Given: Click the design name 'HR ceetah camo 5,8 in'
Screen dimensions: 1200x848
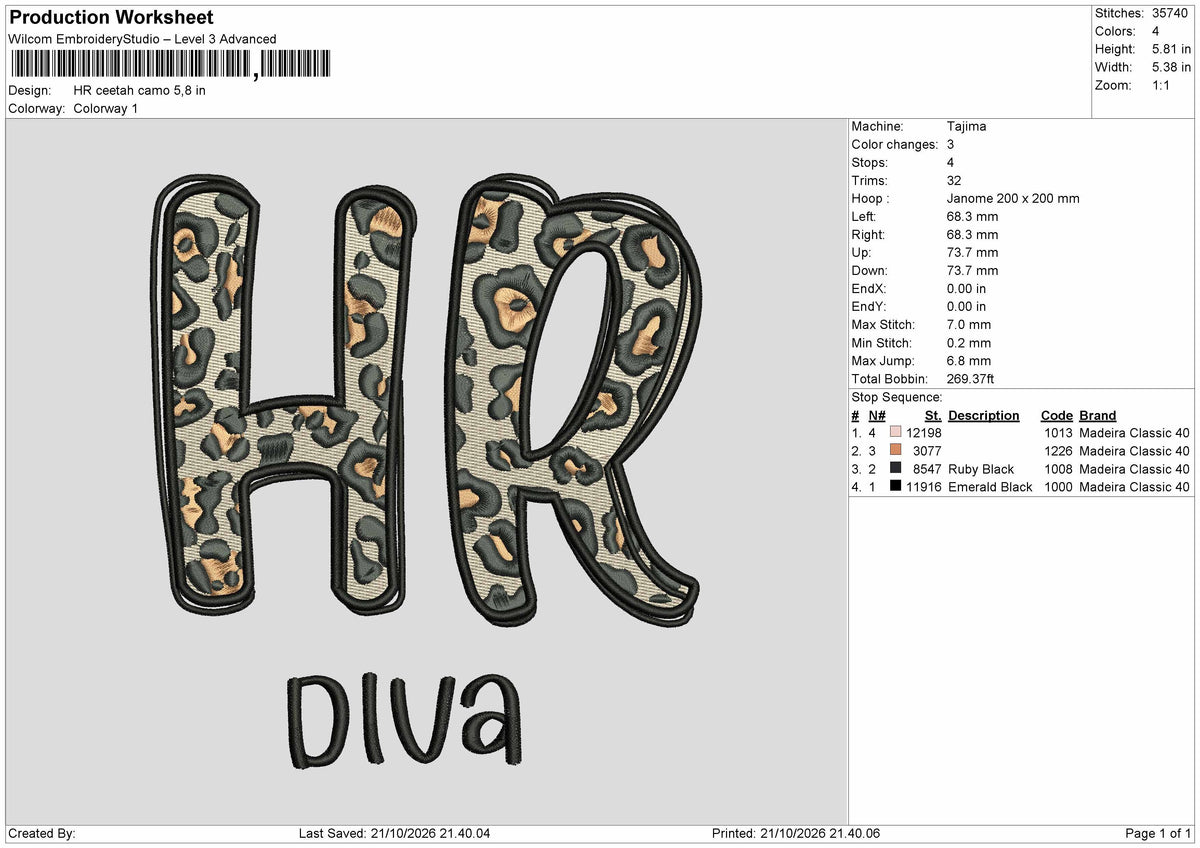Looking at the screenshot, I should [x=140, y=90].
